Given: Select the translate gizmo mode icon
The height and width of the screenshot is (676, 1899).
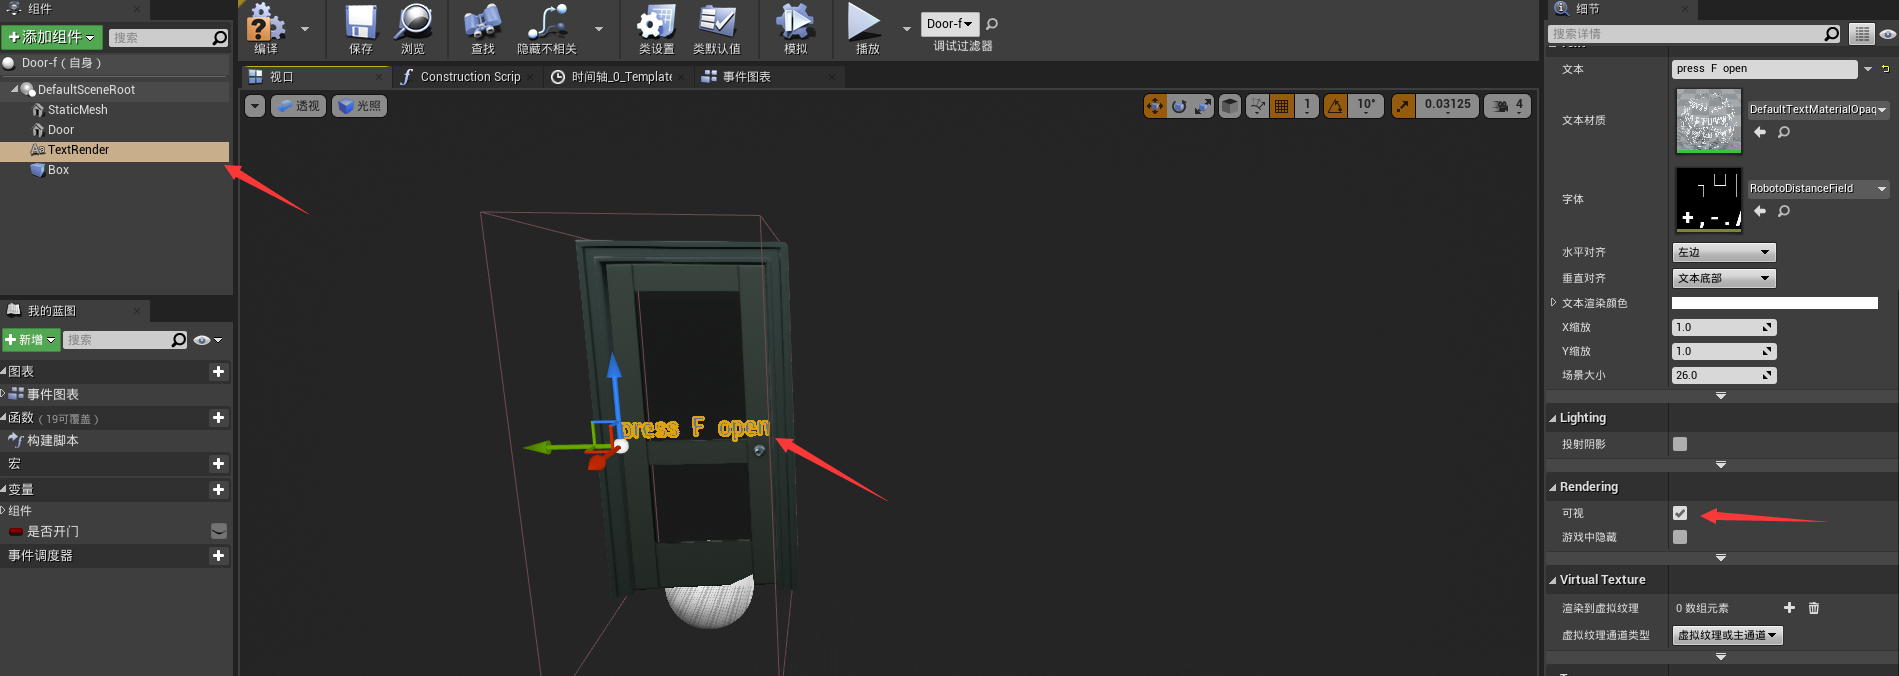Looking at the screenshot, I should pyautogui.click(x=1155, y=106).
